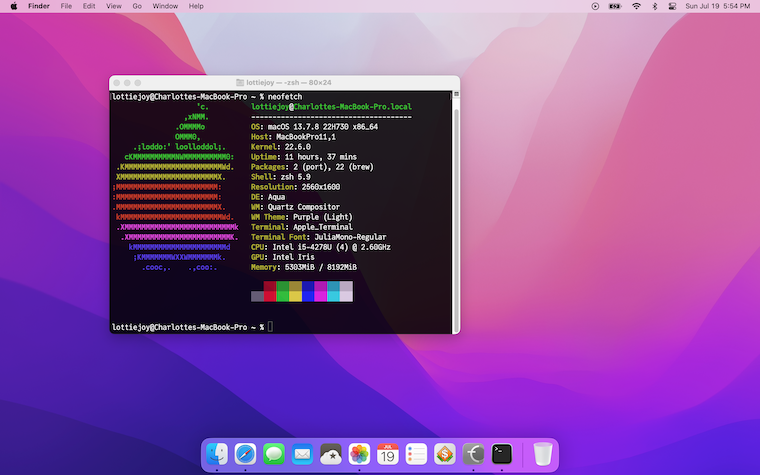Click the 'DE: Aqua' line

coord(268,197)
